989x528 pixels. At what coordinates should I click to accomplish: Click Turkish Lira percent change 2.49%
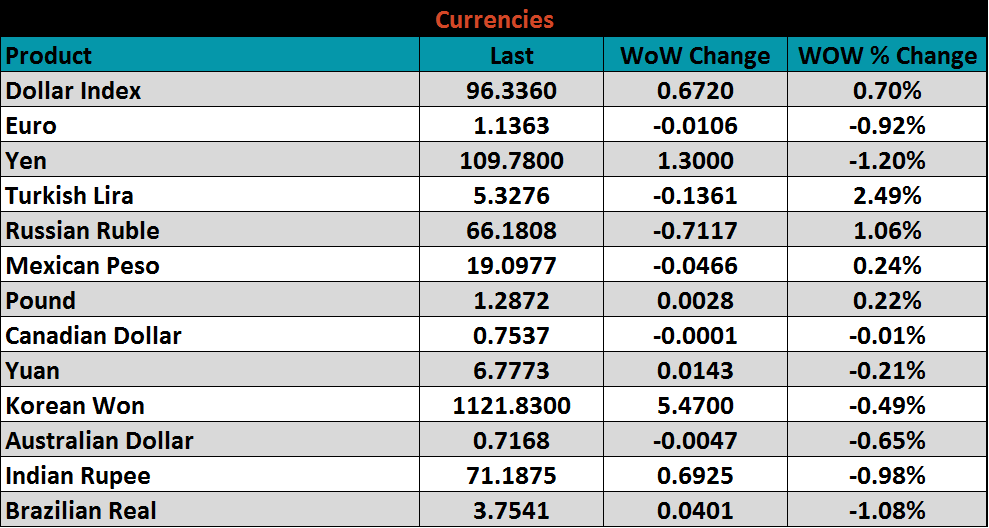(887, 196)
